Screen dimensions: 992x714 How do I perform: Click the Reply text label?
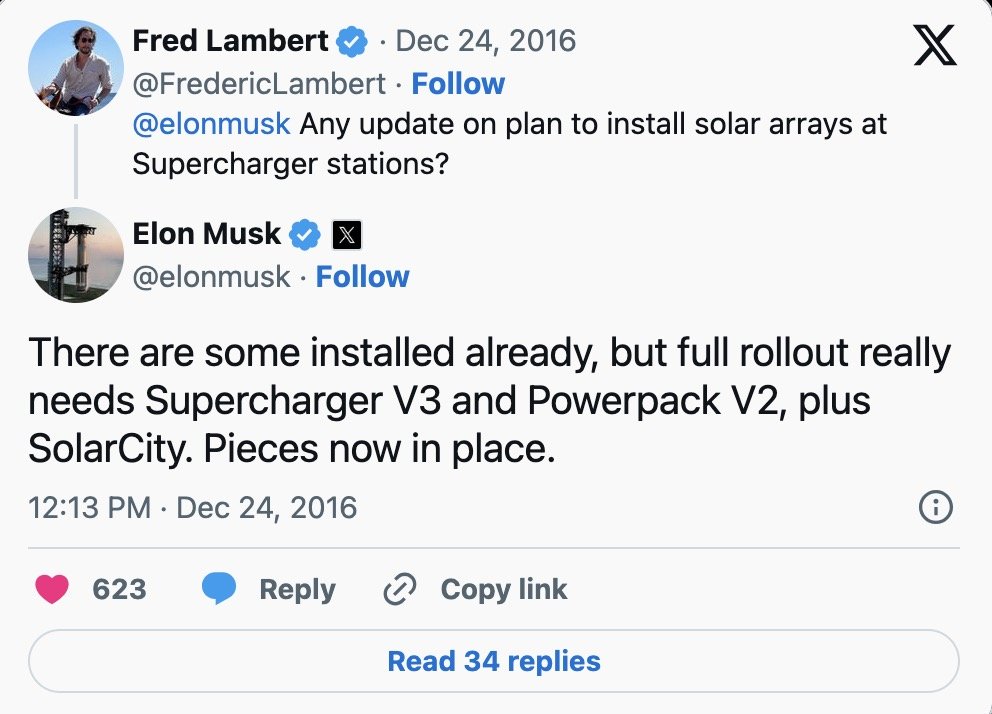click(x=297, y=590)
